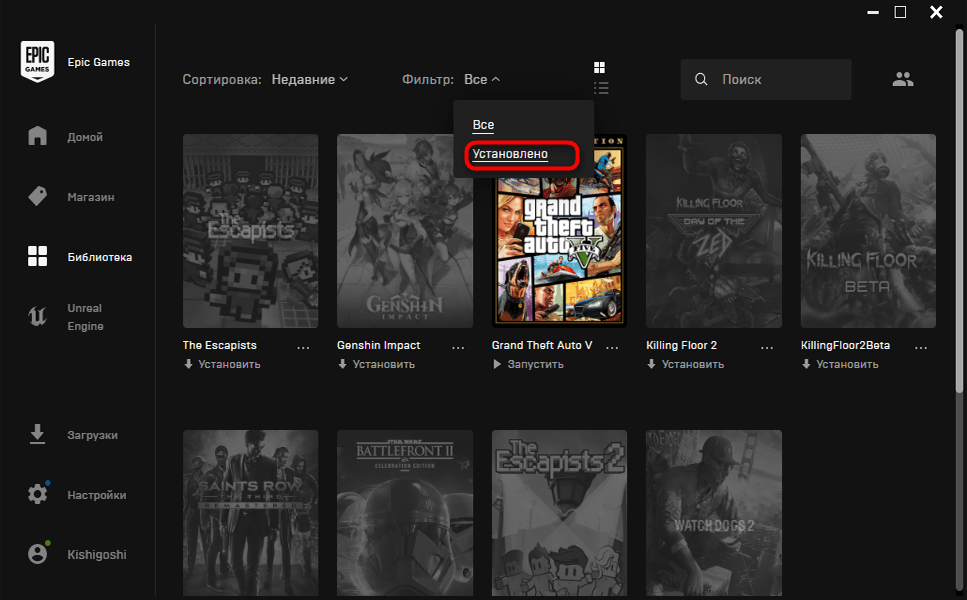The height and width of the screenshot is (600, 967).
Task: Open the Загрузки downloads arrow icon
Action: coord(38,434)
